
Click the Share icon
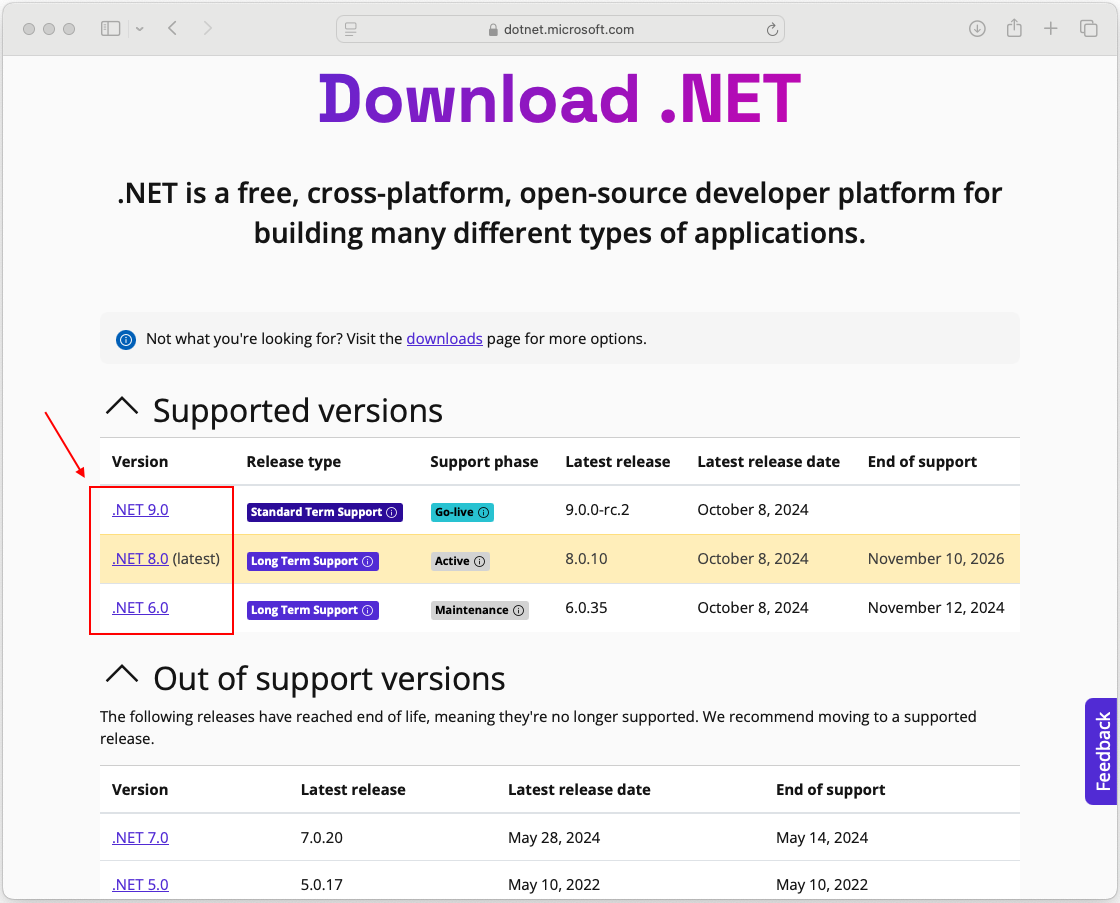tap(1014, 28)
